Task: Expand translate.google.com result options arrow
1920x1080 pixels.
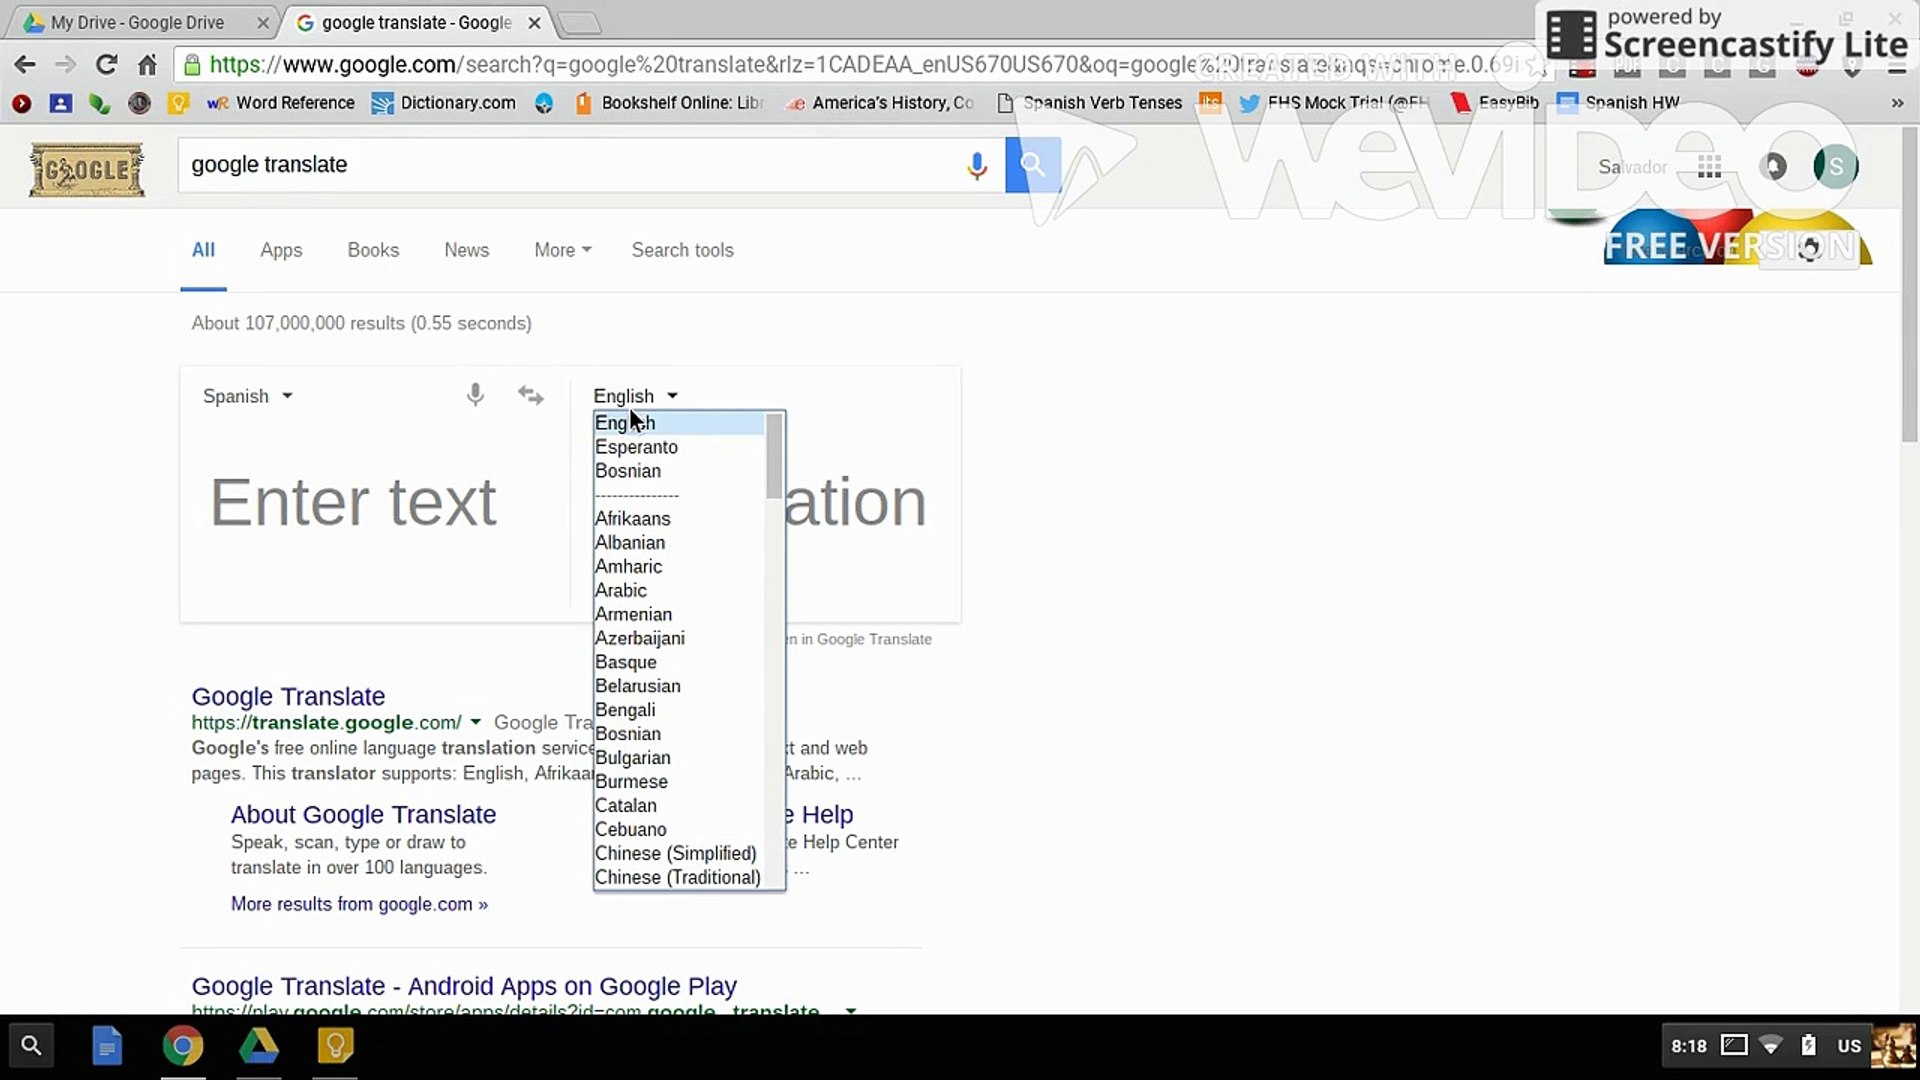Action: pyautogui.click(x=475, y=722)
